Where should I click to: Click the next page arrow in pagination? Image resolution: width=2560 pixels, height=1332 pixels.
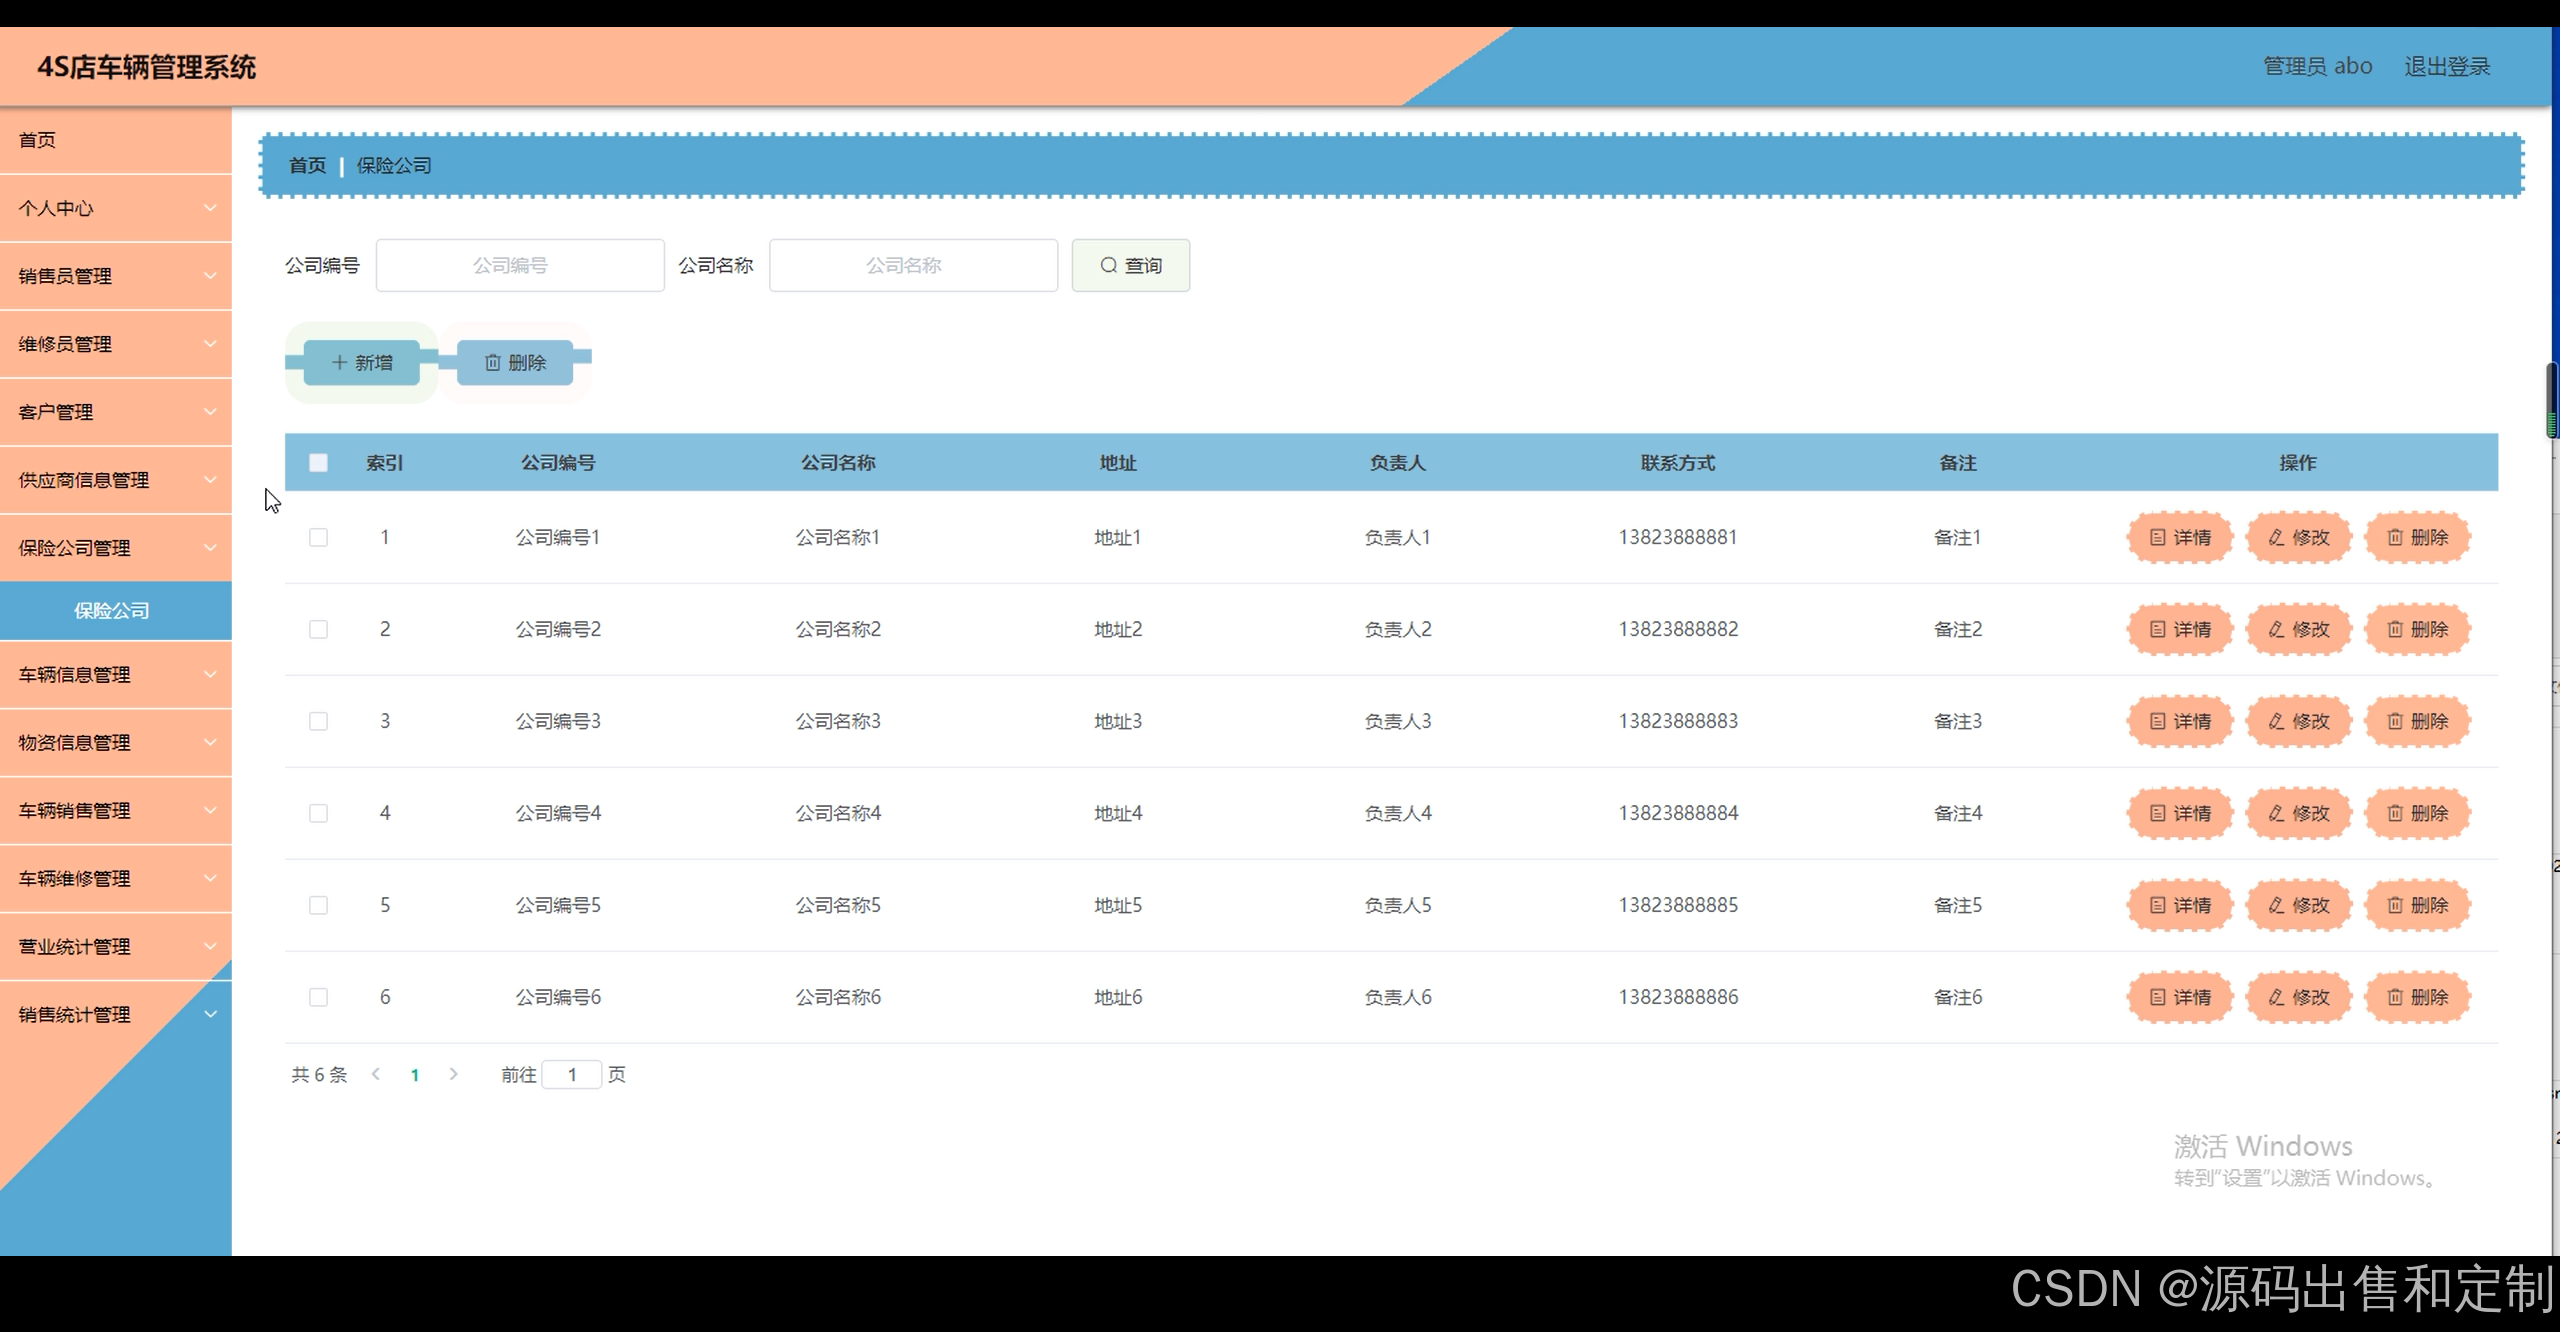tap(454, 1074)
